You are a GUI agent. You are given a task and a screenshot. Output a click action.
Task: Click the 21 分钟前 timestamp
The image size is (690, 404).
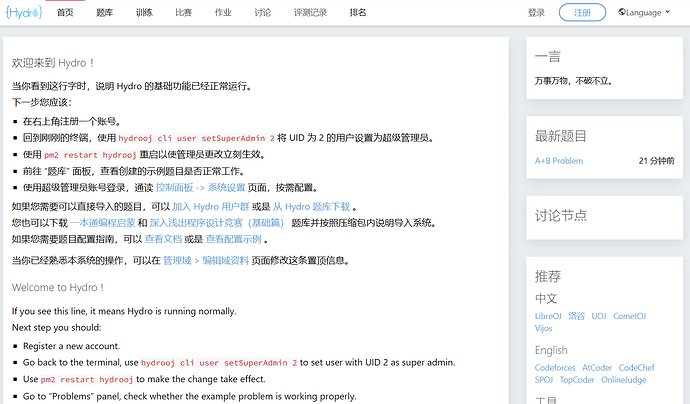pyautogui.click(x=656, y=161)
